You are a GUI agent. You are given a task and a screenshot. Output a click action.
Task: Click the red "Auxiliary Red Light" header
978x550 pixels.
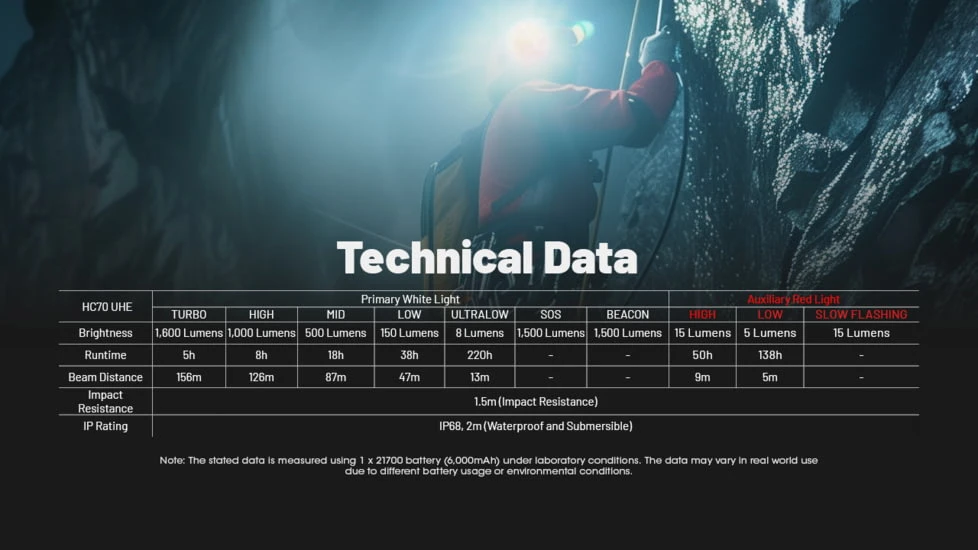click(x=793, y=299)
